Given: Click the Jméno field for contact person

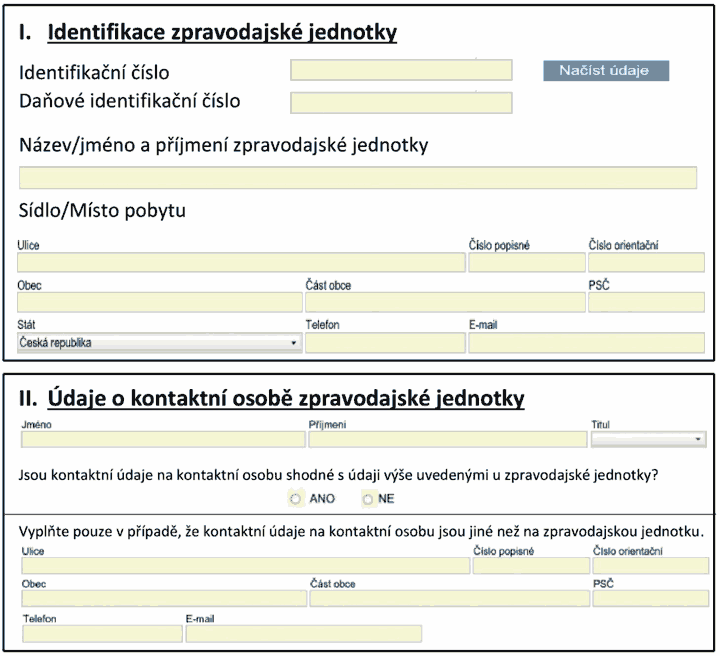Looking at the screenshot, I should tap(163, 439).
